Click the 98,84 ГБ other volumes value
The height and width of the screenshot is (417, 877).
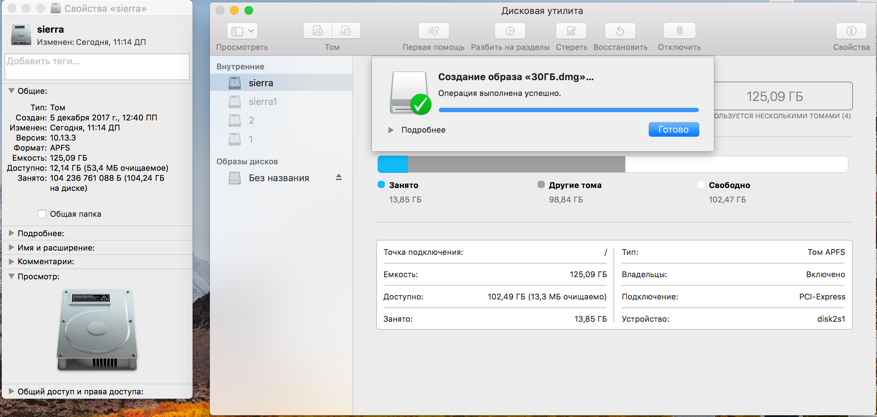pos(566,199)
